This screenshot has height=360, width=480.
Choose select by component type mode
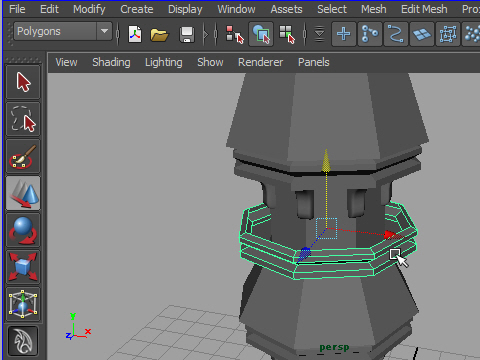click(x=287, y=34)
